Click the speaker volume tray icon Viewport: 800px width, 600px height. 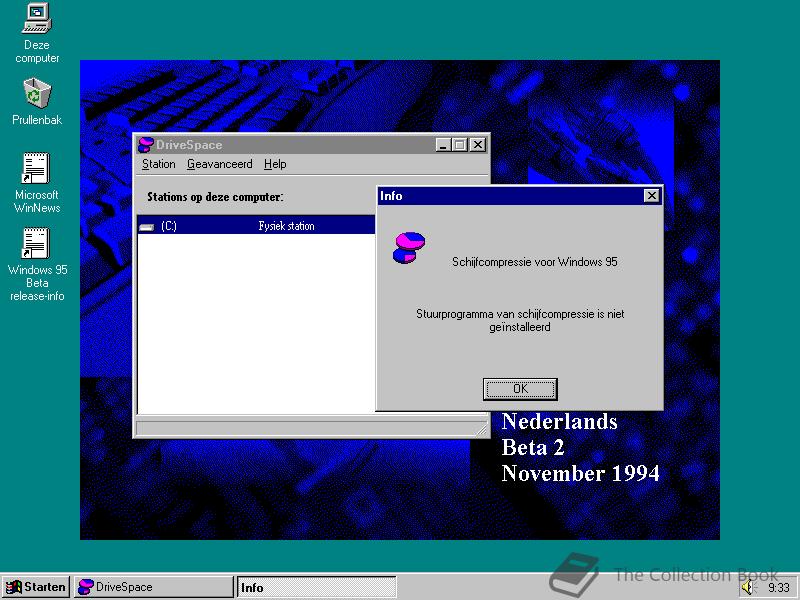click(748, 587)
